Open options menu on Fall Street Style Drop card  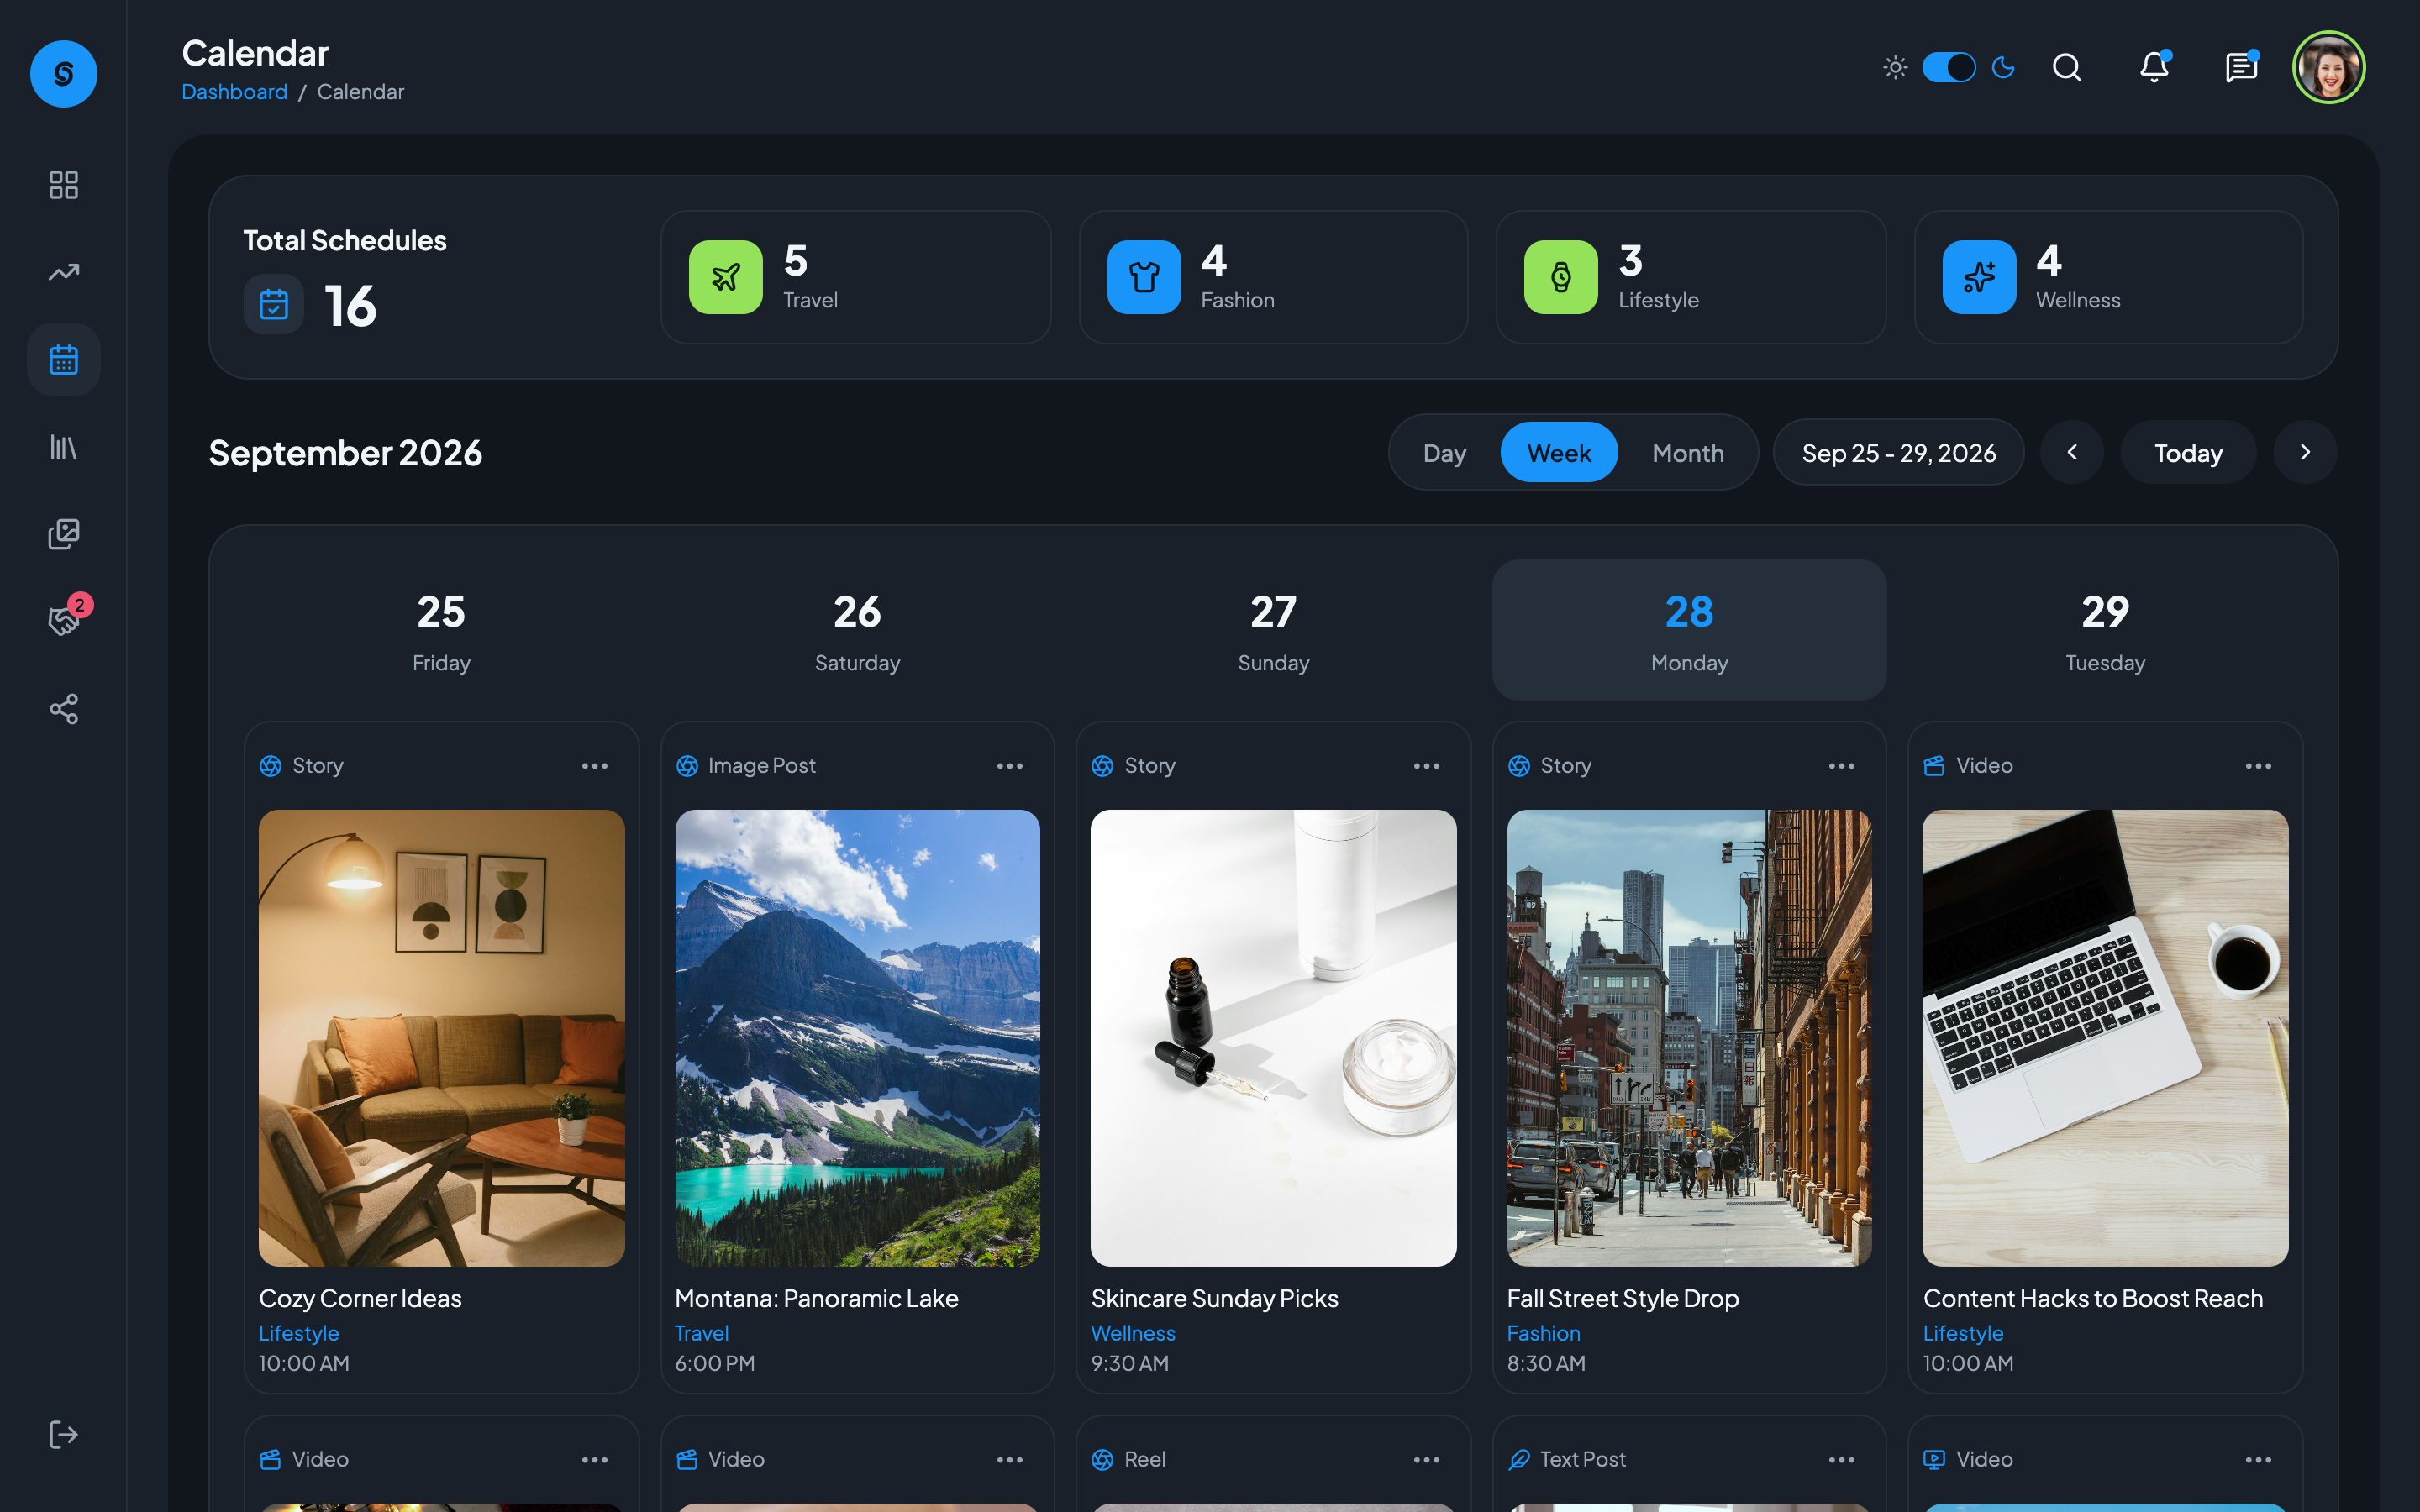1842,766
